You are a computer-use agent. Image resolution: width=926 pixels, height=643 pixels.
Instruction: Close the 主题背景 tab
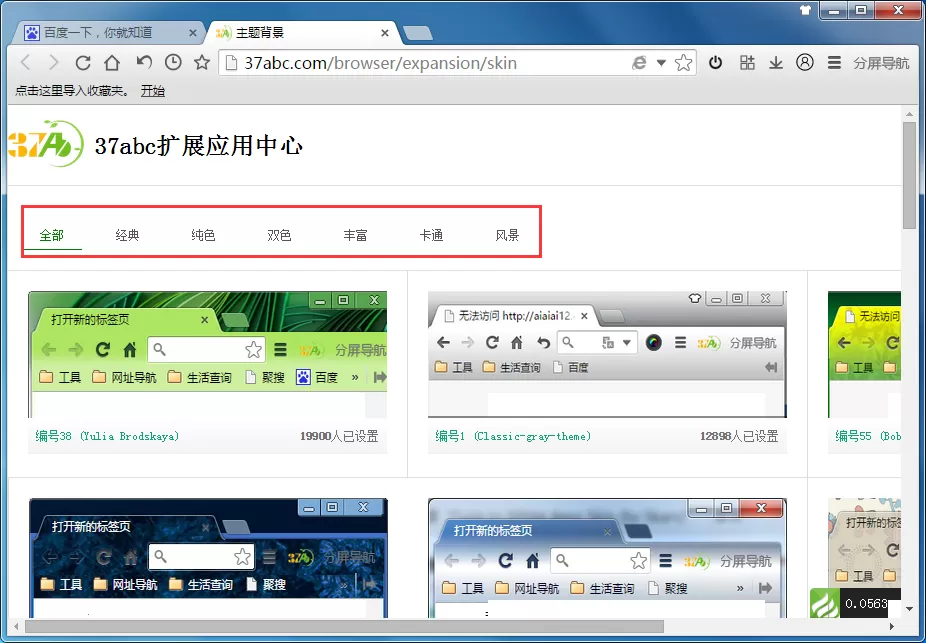(x=384, y=33)
